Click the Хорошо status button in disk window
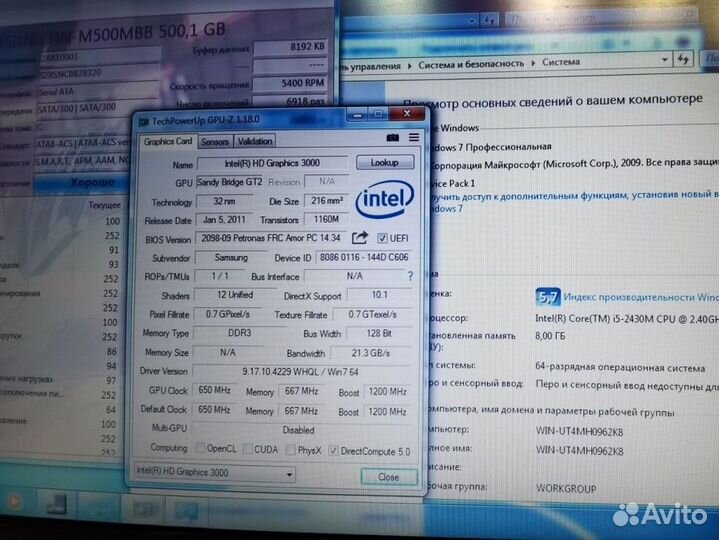 tap(81, 182)
